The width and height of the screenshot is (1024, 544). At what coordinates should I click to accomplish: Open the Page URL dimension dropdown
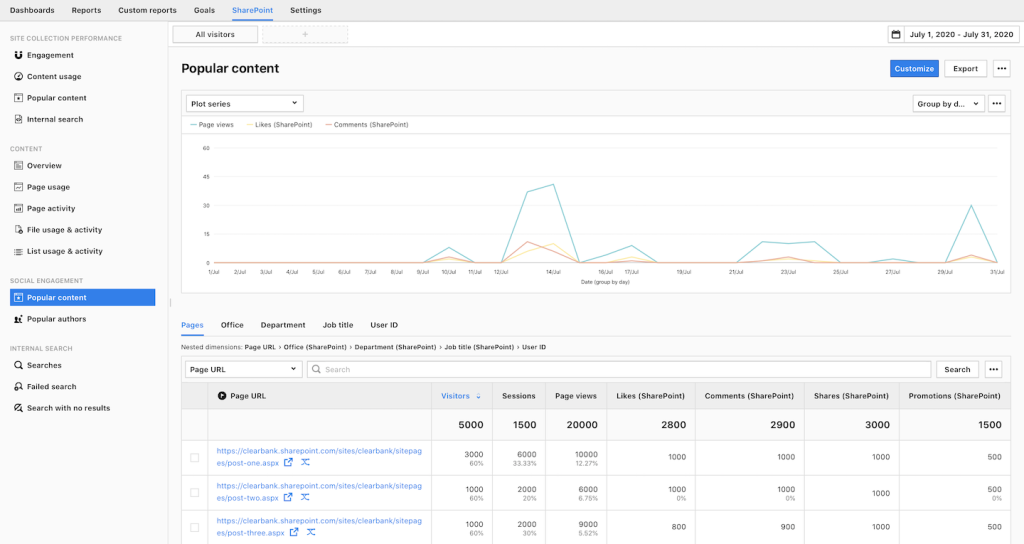click(x=244, y=370)
